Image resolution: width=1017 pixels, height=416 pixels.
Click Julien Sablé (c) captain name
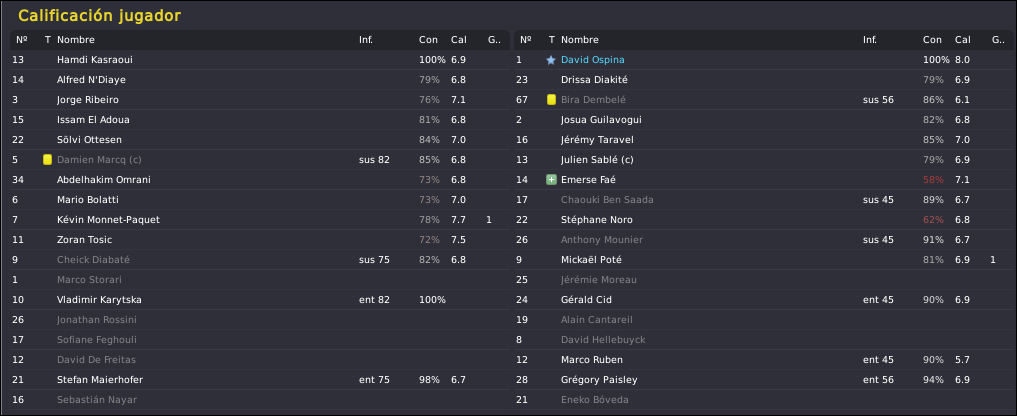(598, 160)
